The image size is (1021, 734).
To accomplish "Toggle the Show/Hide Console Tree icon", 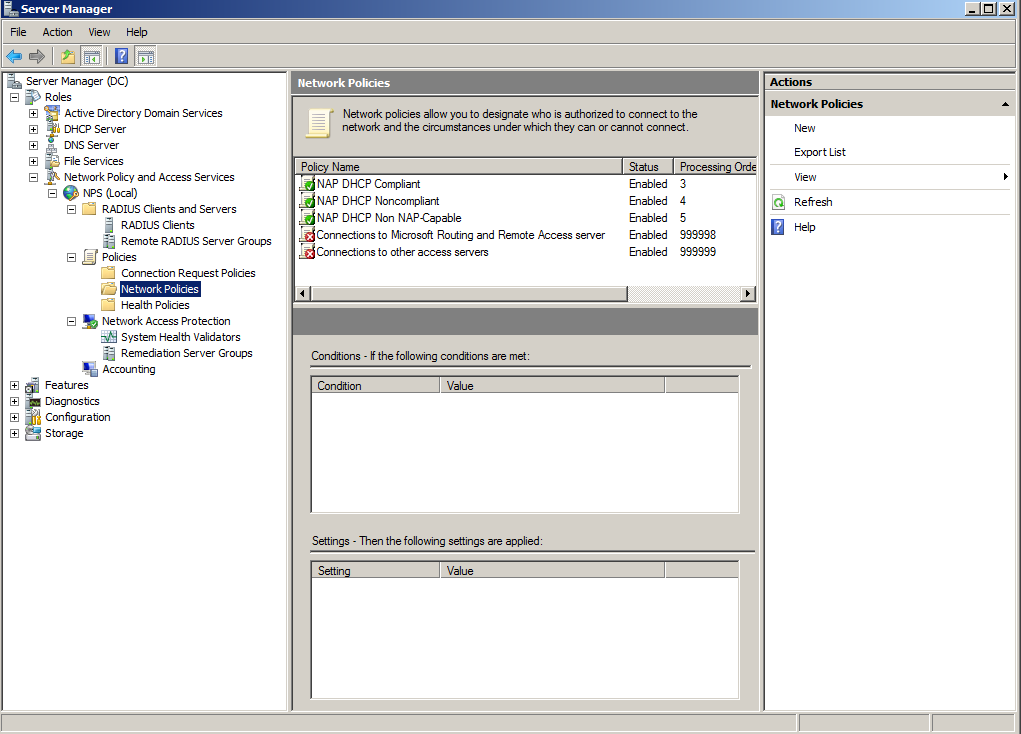I will pos(91,57).
